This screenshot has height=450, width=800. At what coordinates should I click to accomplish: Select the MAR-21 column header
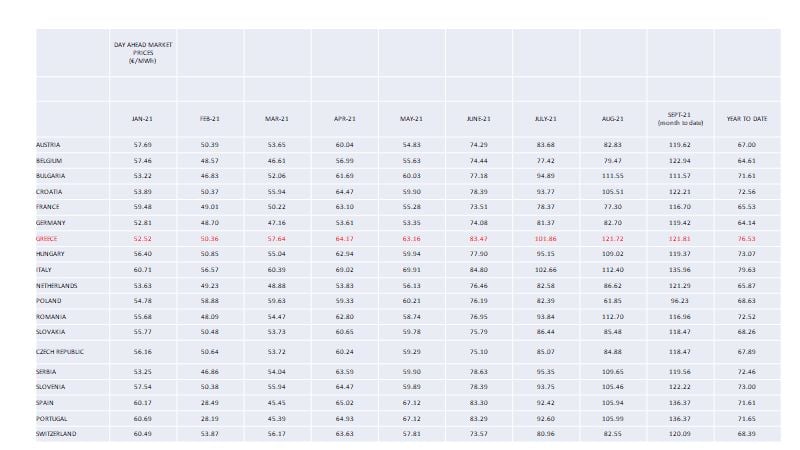coord(277,119)
